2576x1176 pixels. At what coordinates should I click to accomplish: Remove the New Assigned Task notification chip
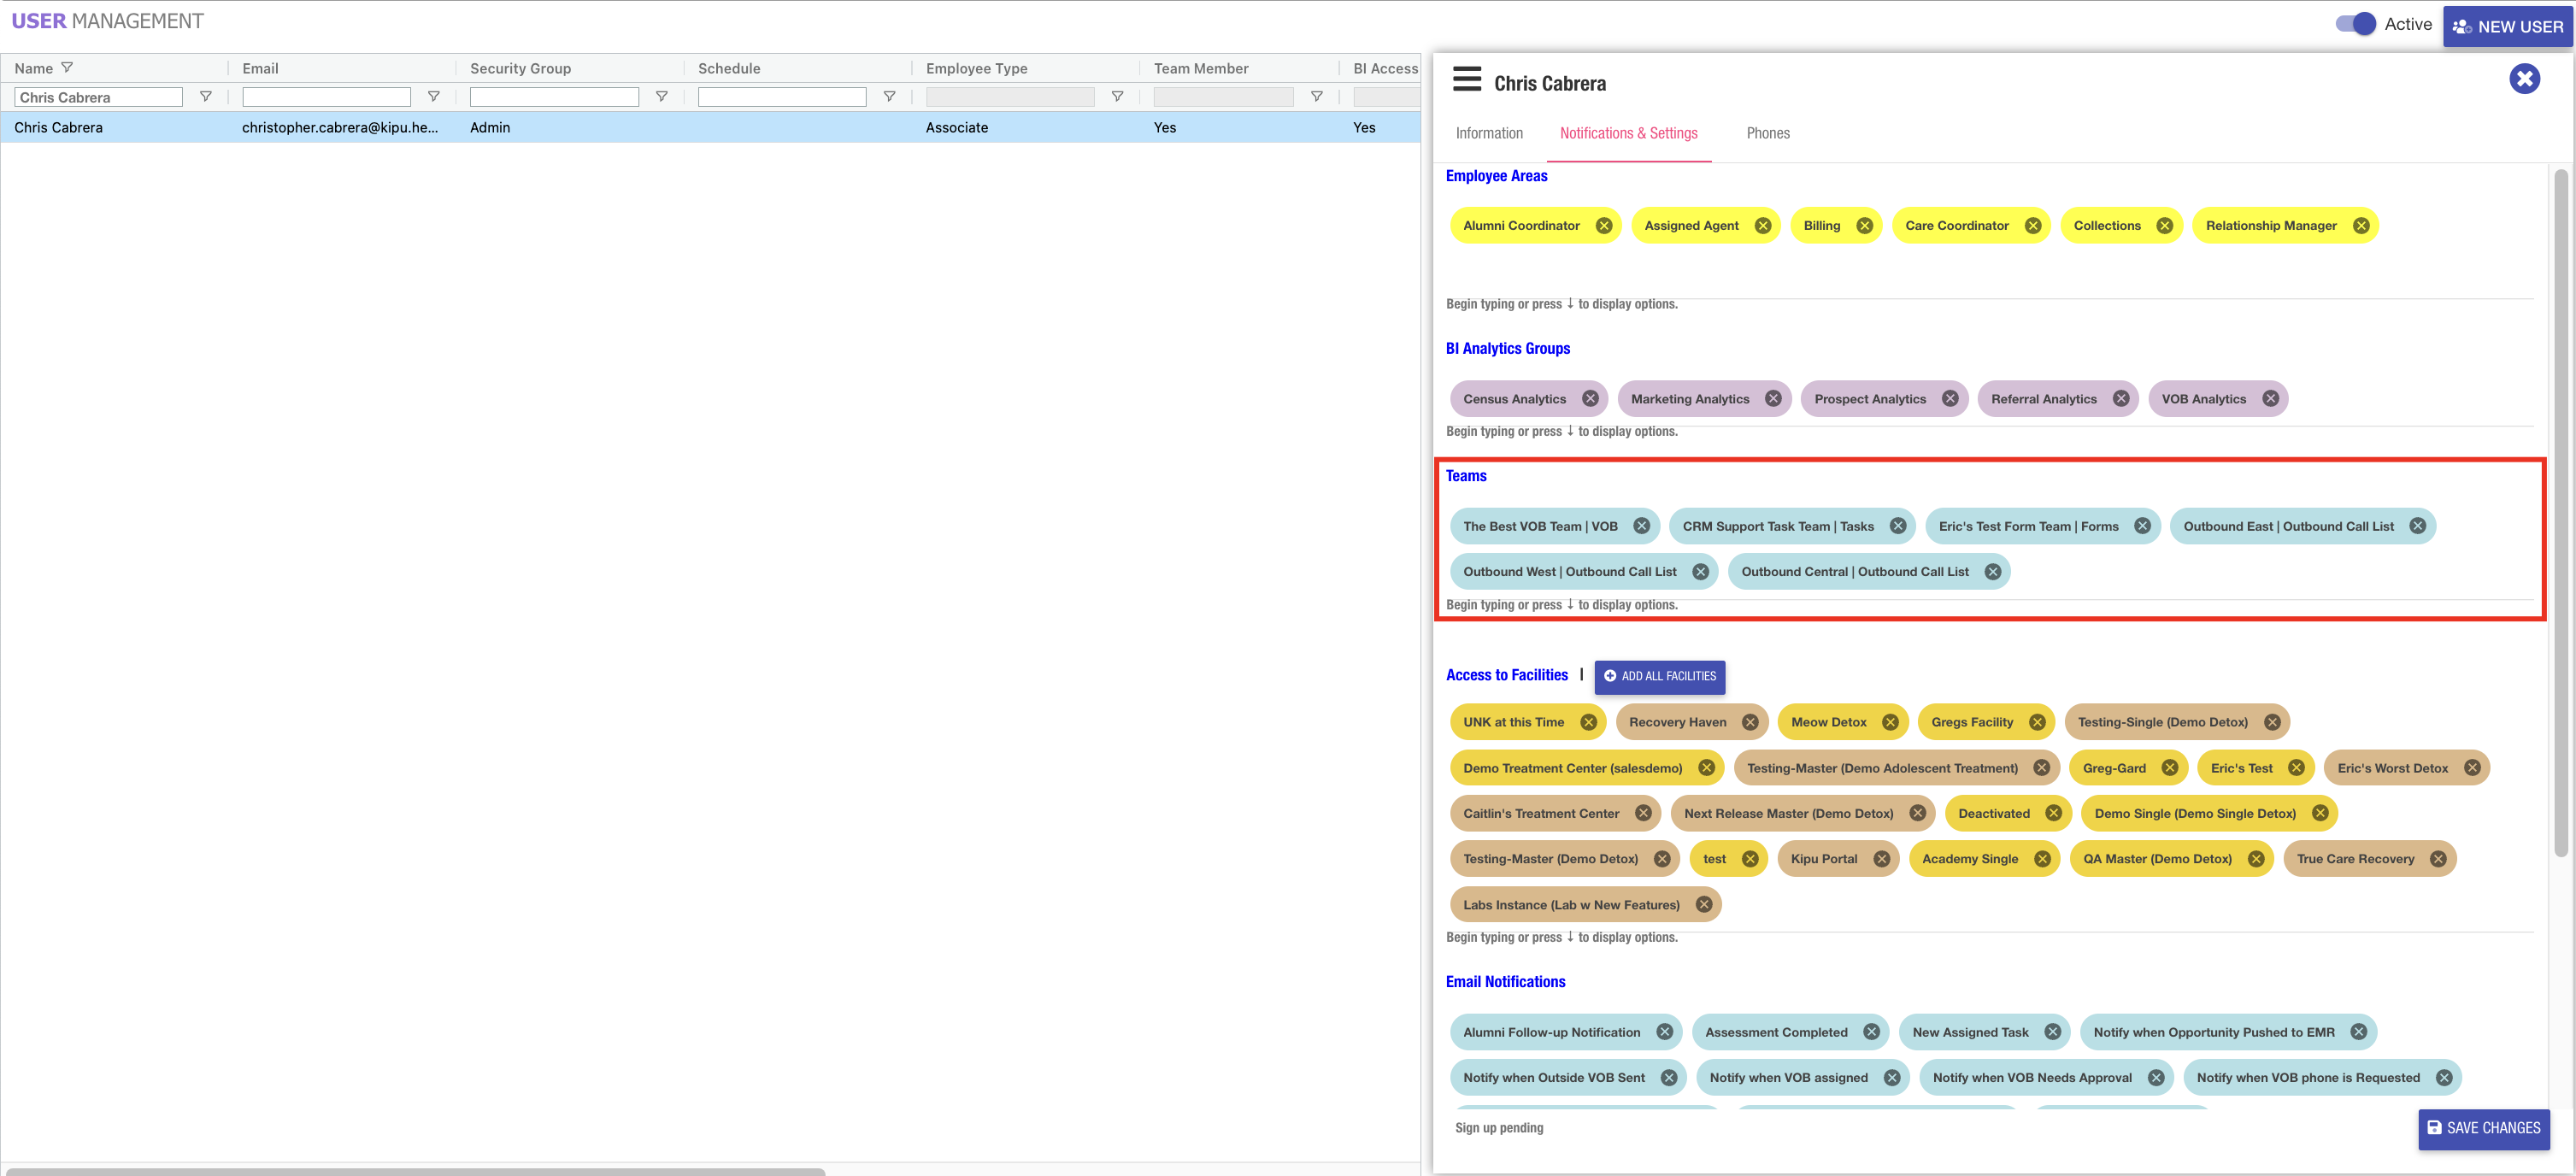pos(2052,1032)
